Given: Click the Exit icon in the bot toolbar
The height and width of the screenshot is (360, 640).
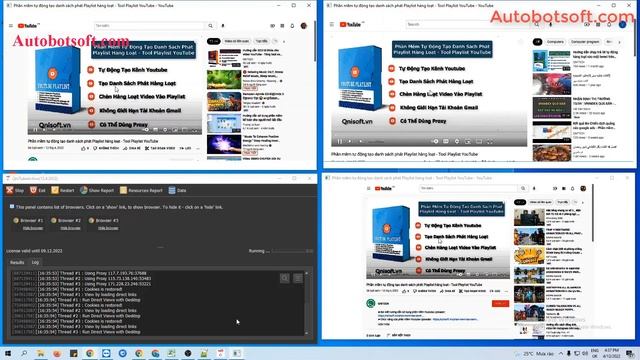Looking at the screenshot, I should click(33, 190).
